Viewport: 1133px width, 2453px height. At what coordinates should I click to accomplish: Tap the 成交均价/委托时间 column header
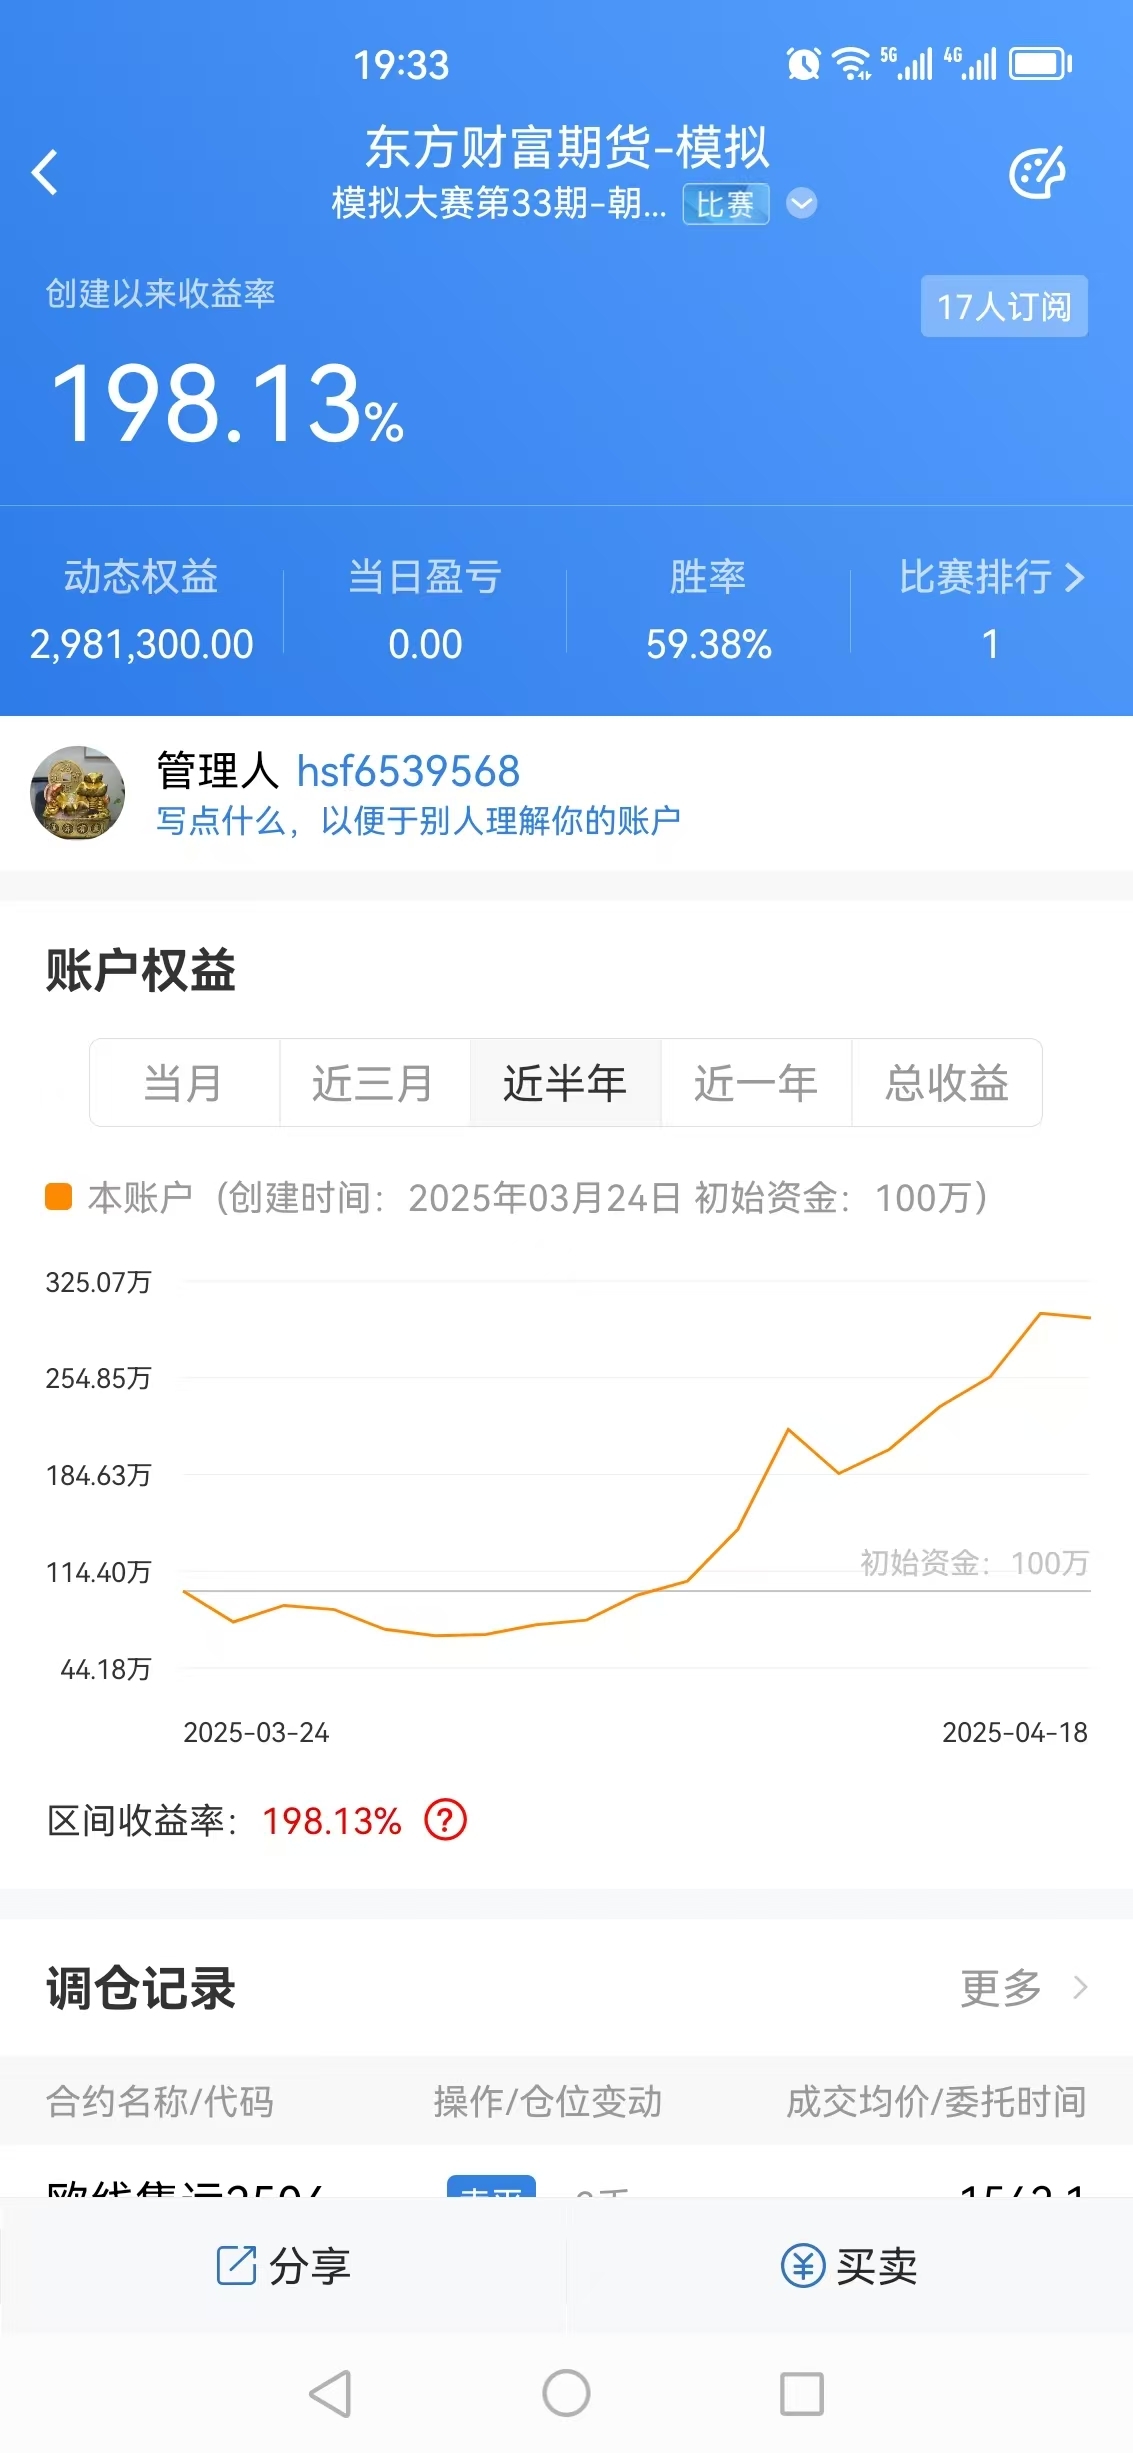(937, 2101)
